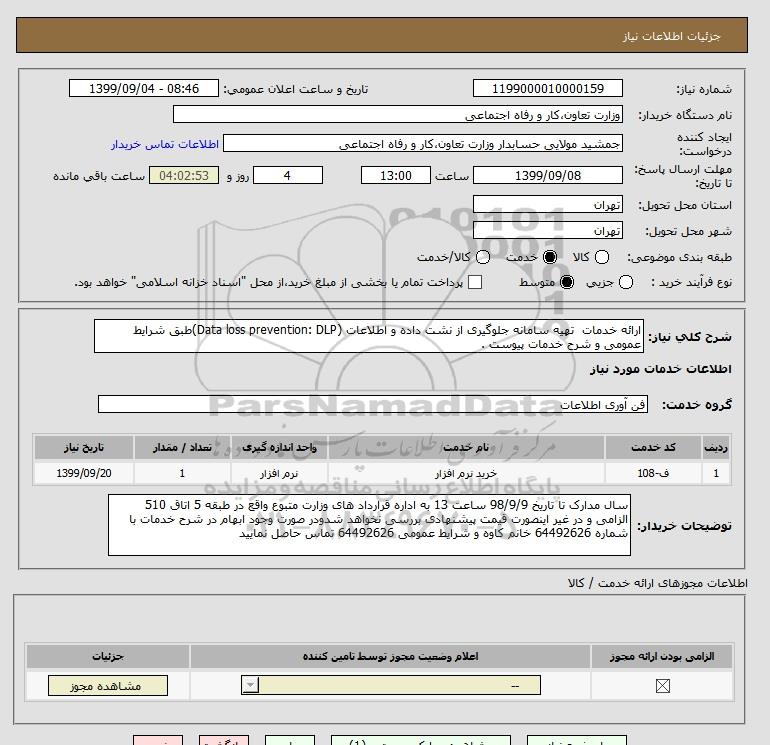770x745 pixels.
Task: Click the شرح کلی نیاز description box
Action: (369, 336)
